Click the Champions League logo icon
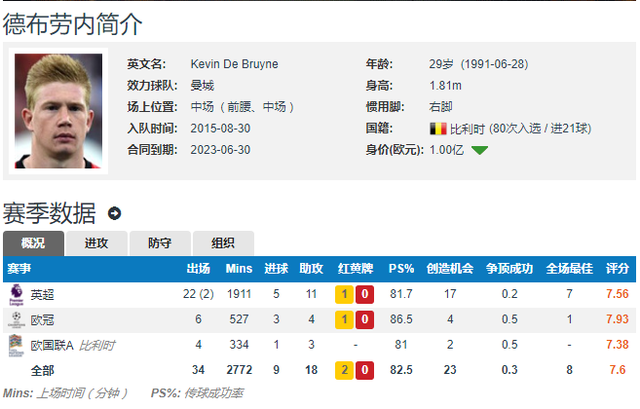 [x=16, y=319]
